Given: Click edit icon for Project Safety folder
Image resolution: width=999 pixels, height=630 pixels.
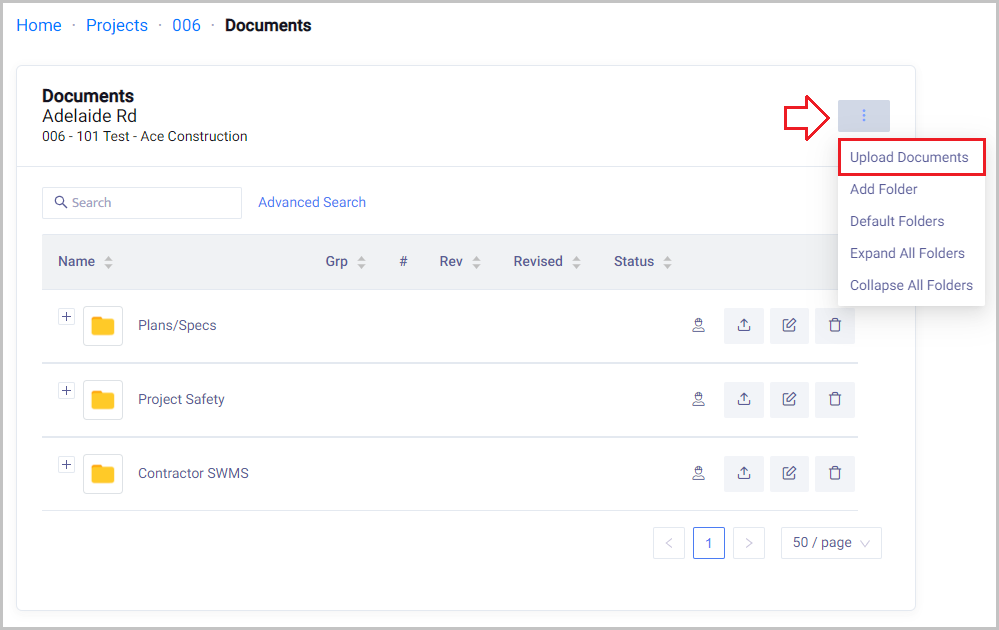Looking at the screenshot, I should point(789,399).
